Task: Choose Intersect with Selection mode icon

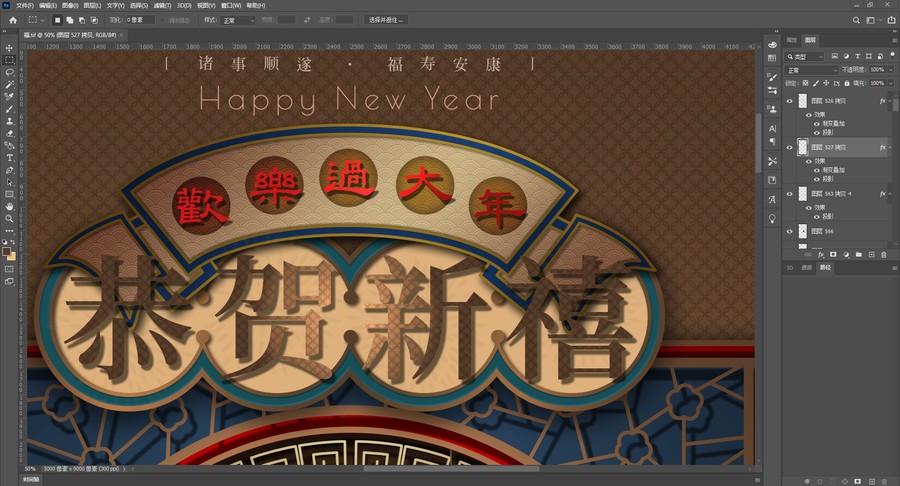Action: coord(94,20)
